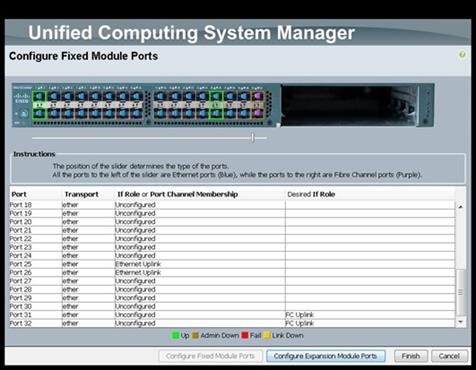Select the Port 27 row
The width and height of the screenshot is (476, 370).
click(x=232, y=281)
